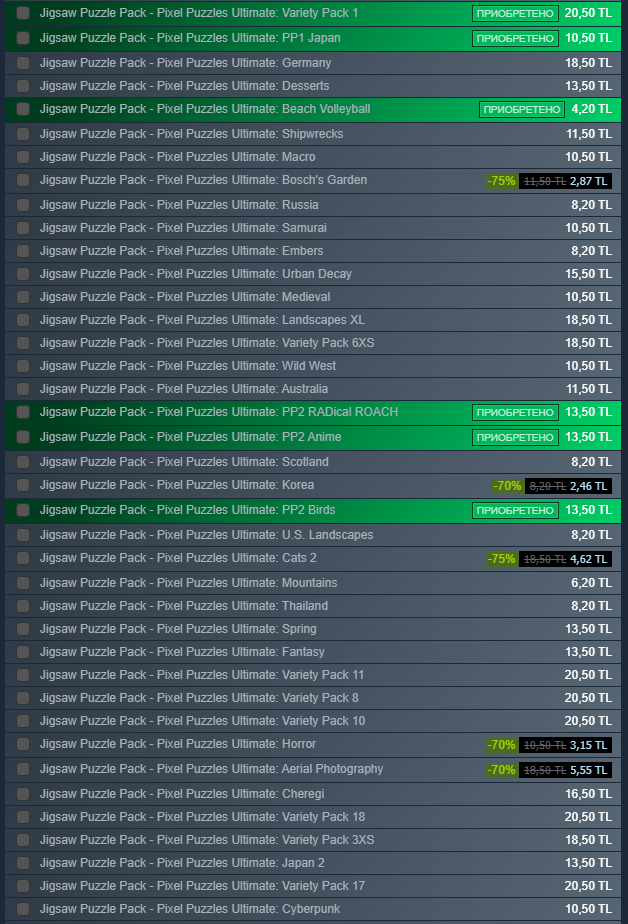Tick the Cyberpunk pack checkbox
The height and width of the screenshot is (924, 628).
(x=23, y=908)
